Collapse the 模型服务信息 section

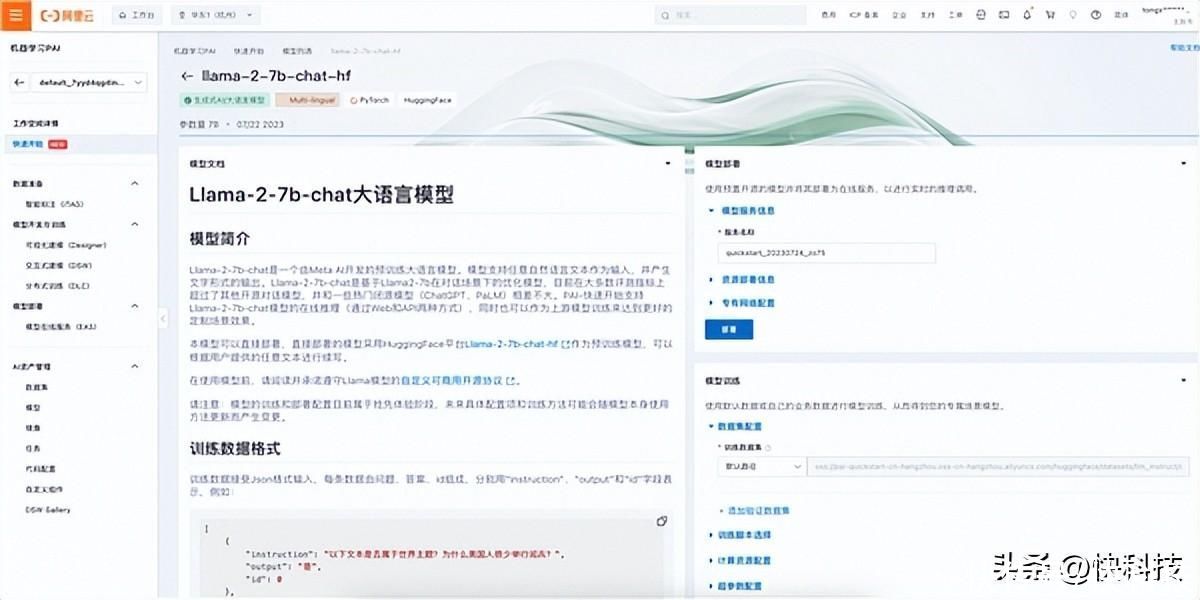741,211
